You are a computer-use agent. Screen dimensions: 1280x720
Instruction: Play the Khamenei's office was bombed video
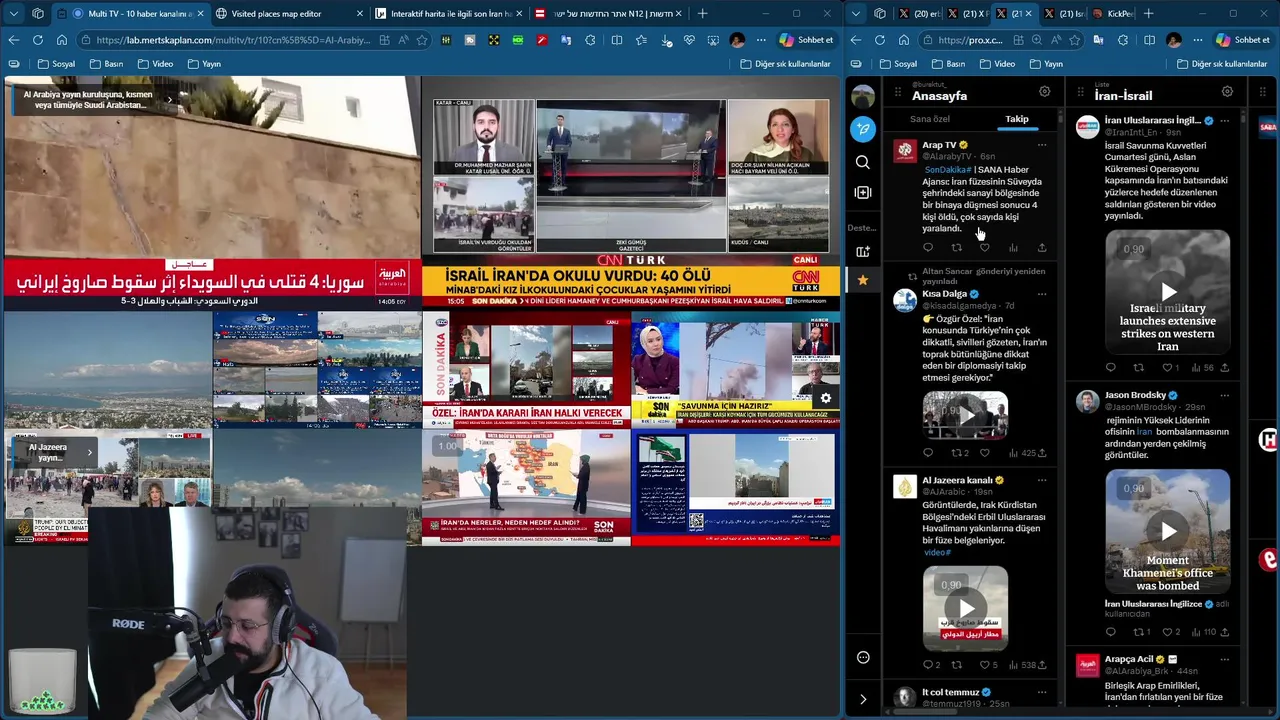1168,531
